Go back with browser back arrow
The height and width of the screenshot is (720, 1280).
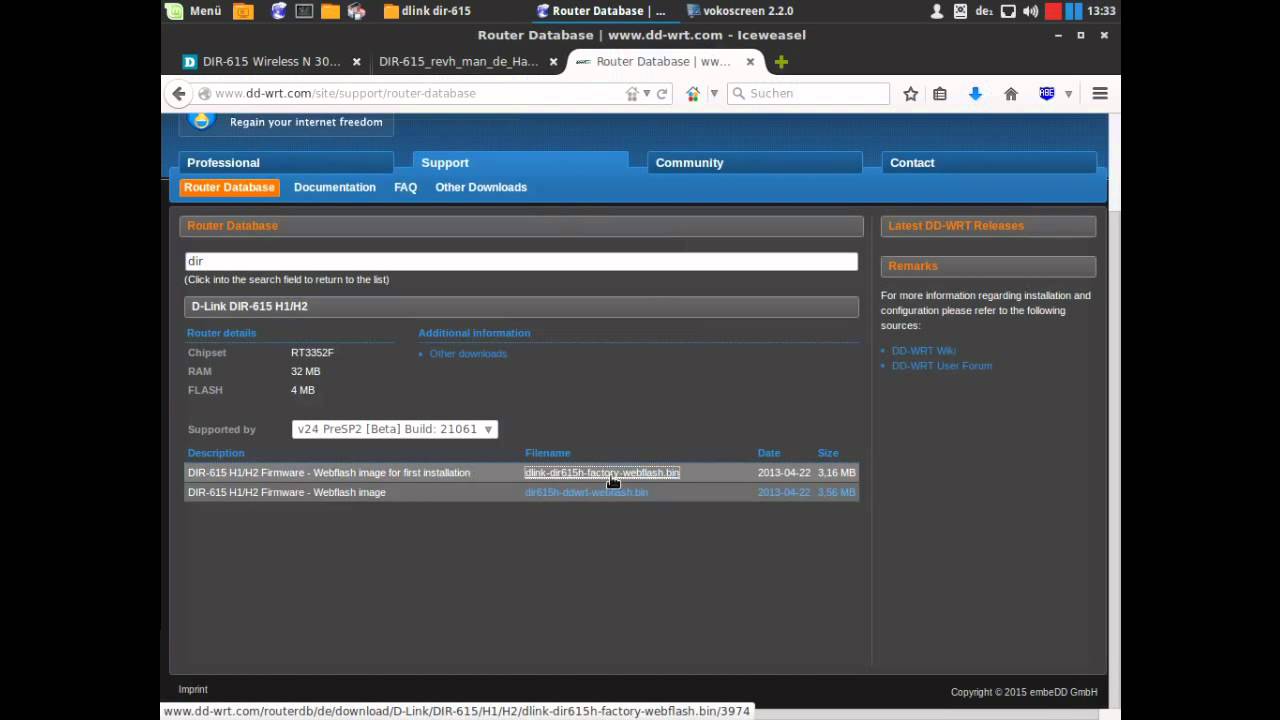click(x=179, y=93)
